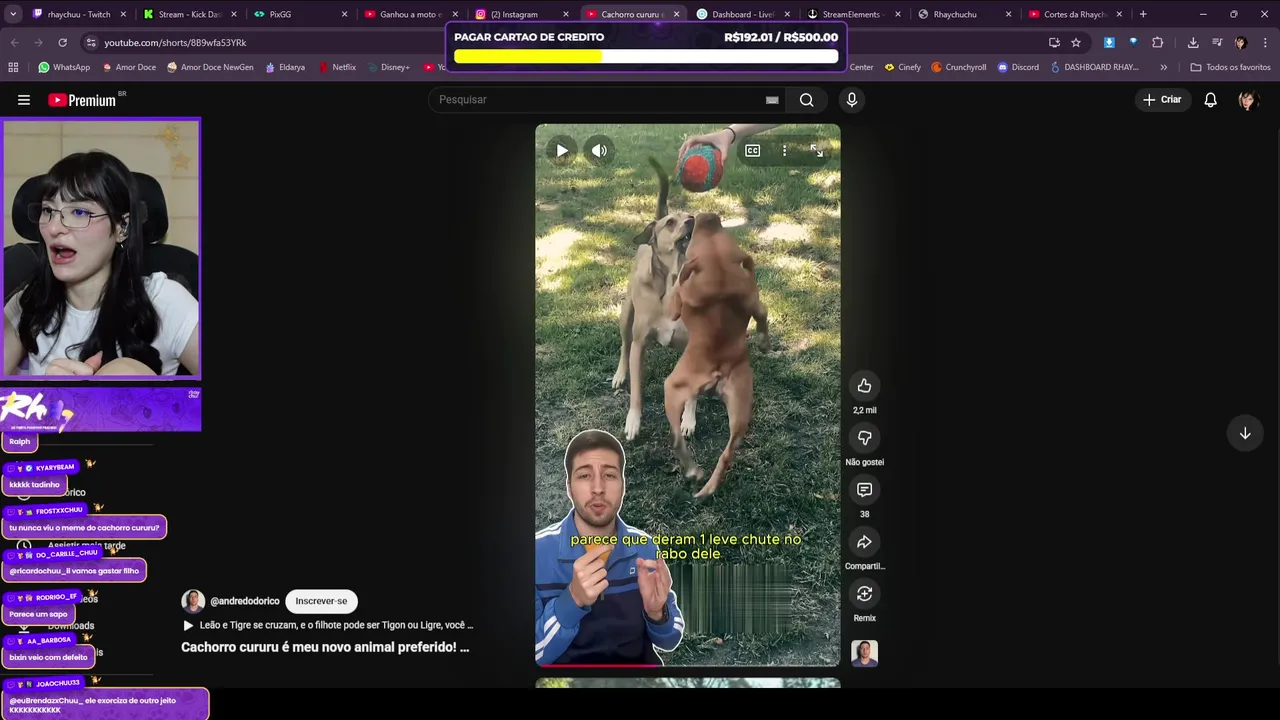Open the related video 'Leão e Tigre se cruzam'
Viewport: 1280px width, 720px height.
pyautogui.click(x=329, y=625)
